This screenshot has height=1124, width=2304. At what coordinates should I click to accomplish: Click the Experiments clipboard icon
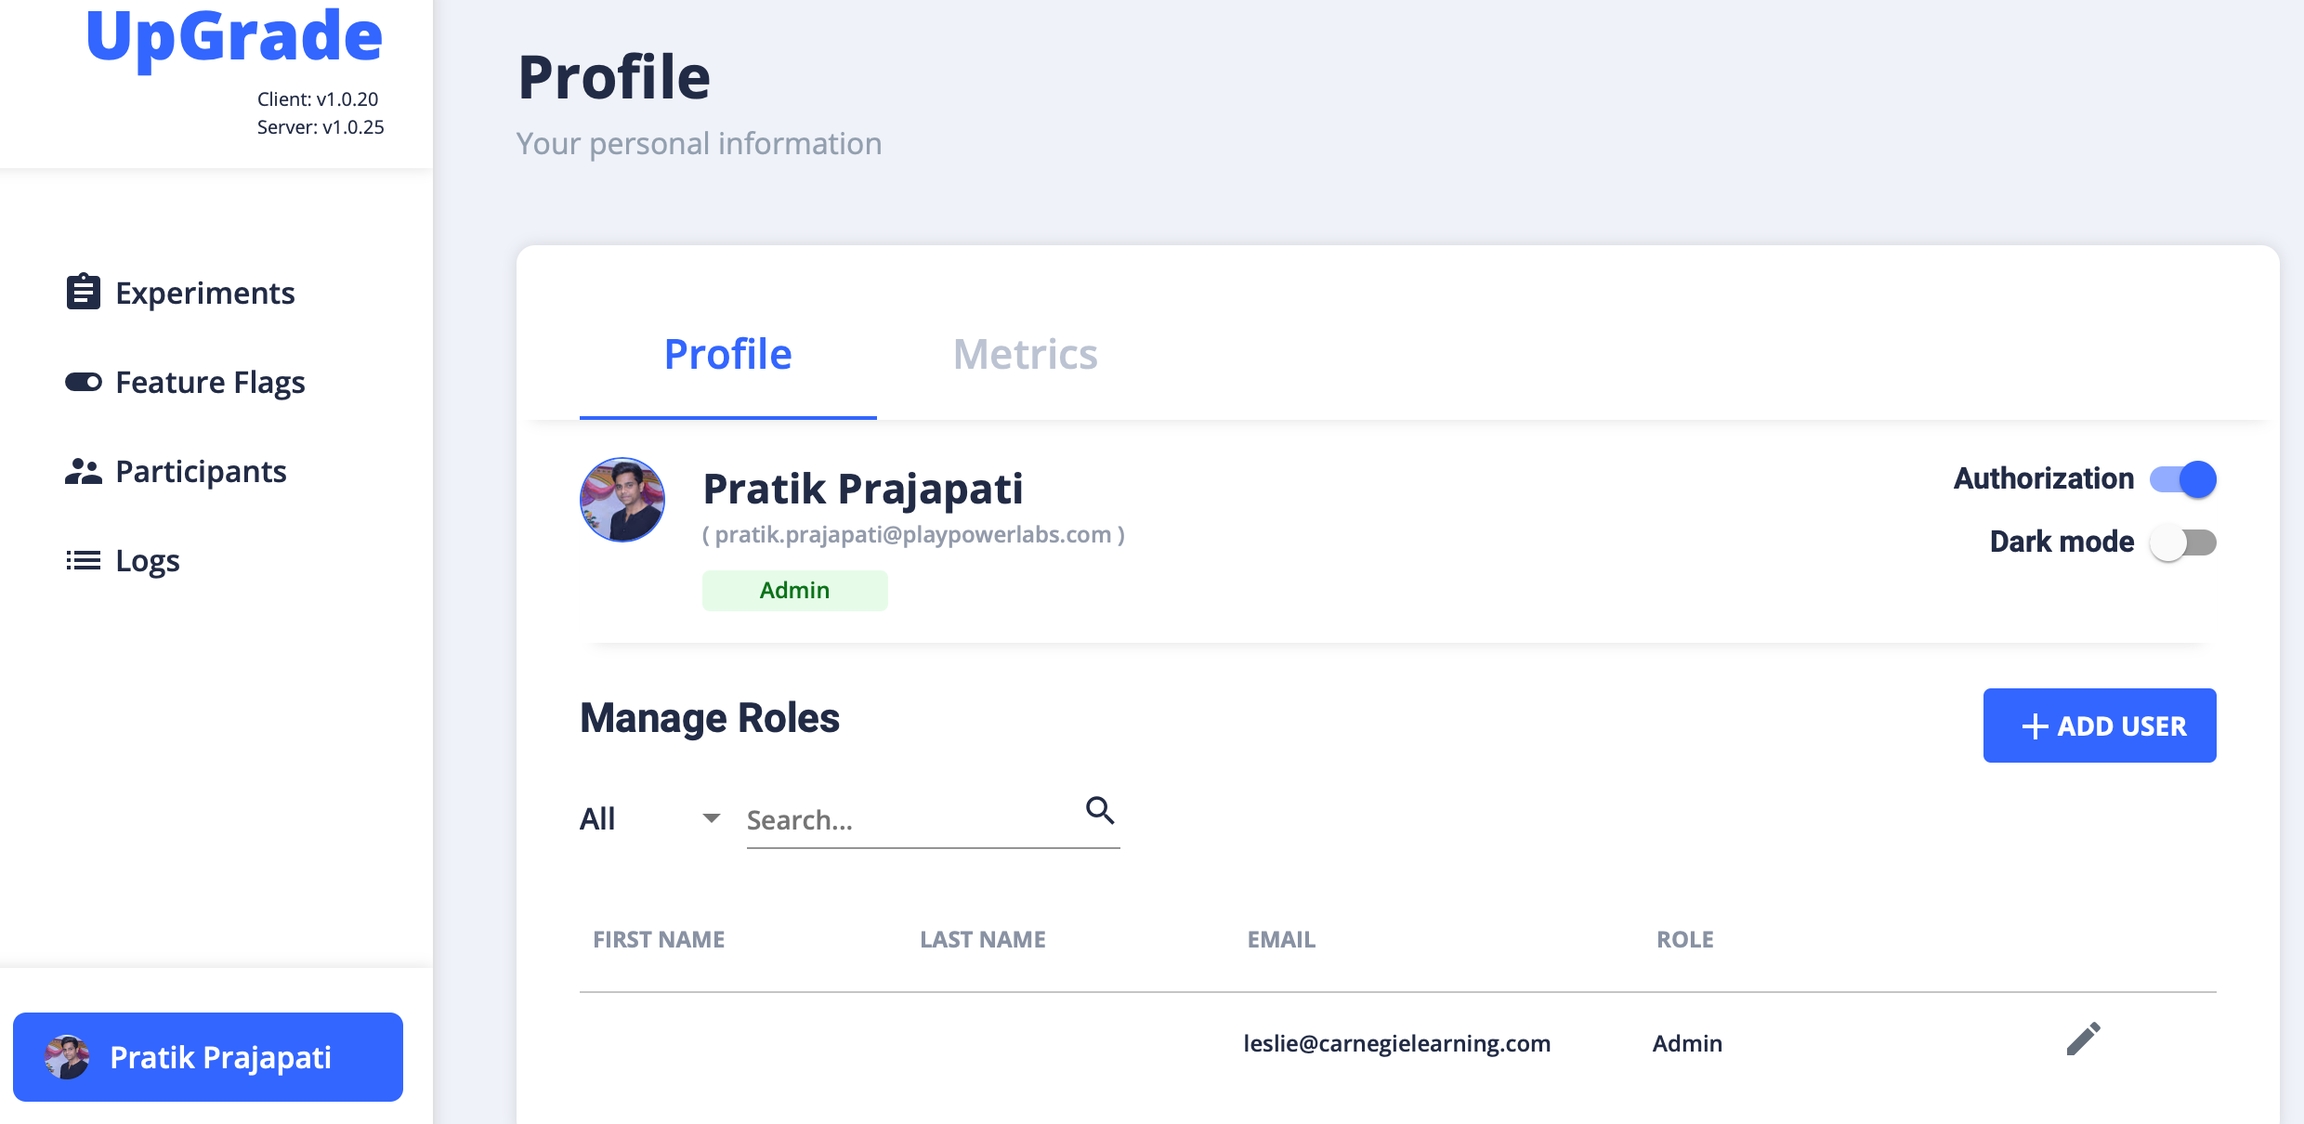pos(83,292)
